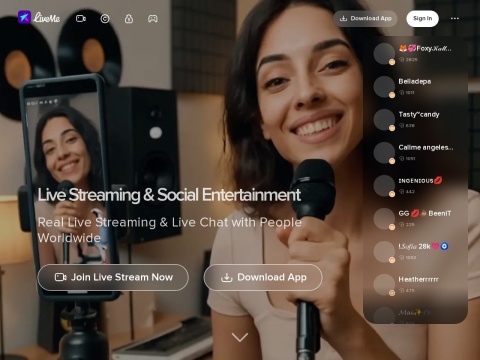Open GG BeenIT streamer avatar
The image size is (480, 360).
384,218
